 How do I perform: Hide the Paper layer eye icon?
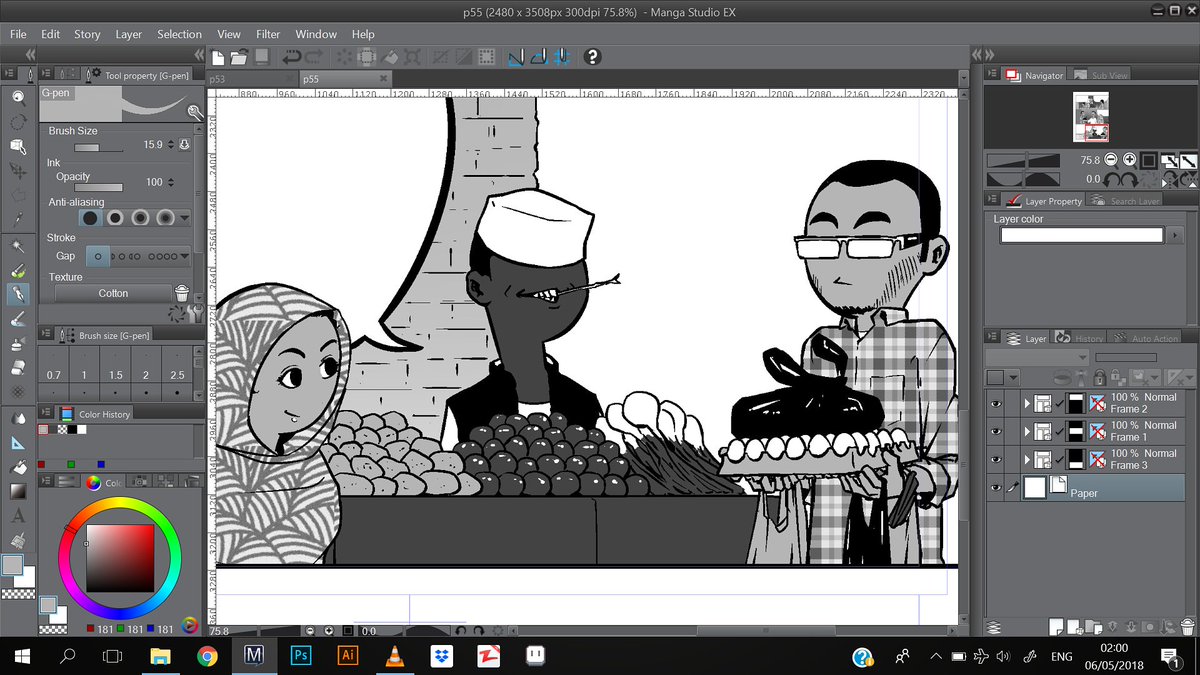995,487
